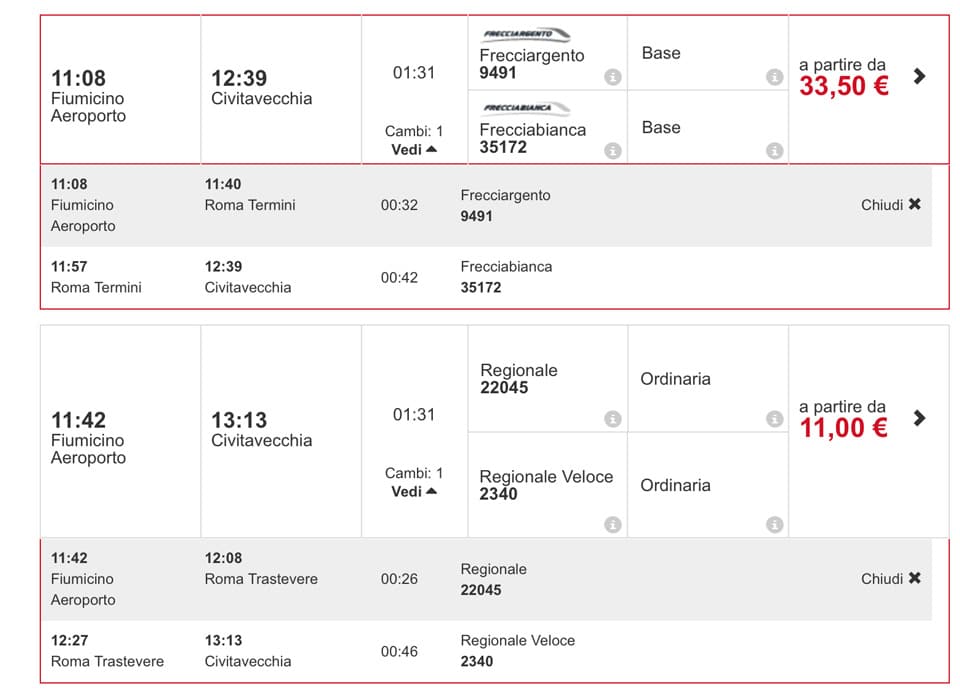Close the Frecciargento 9491 details panel
Viewport: 960px width, 690px height.
point(891,204)
